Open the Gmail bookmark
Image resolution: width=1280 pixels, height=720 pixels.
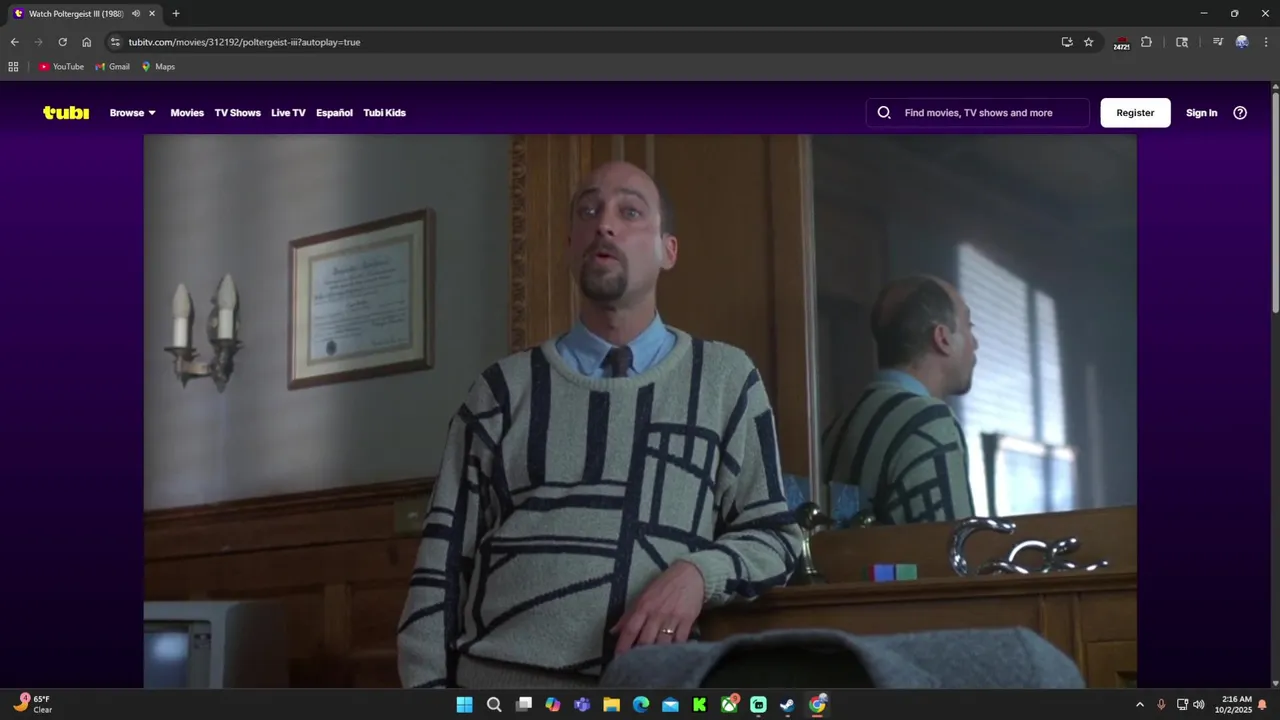[112, 67]
